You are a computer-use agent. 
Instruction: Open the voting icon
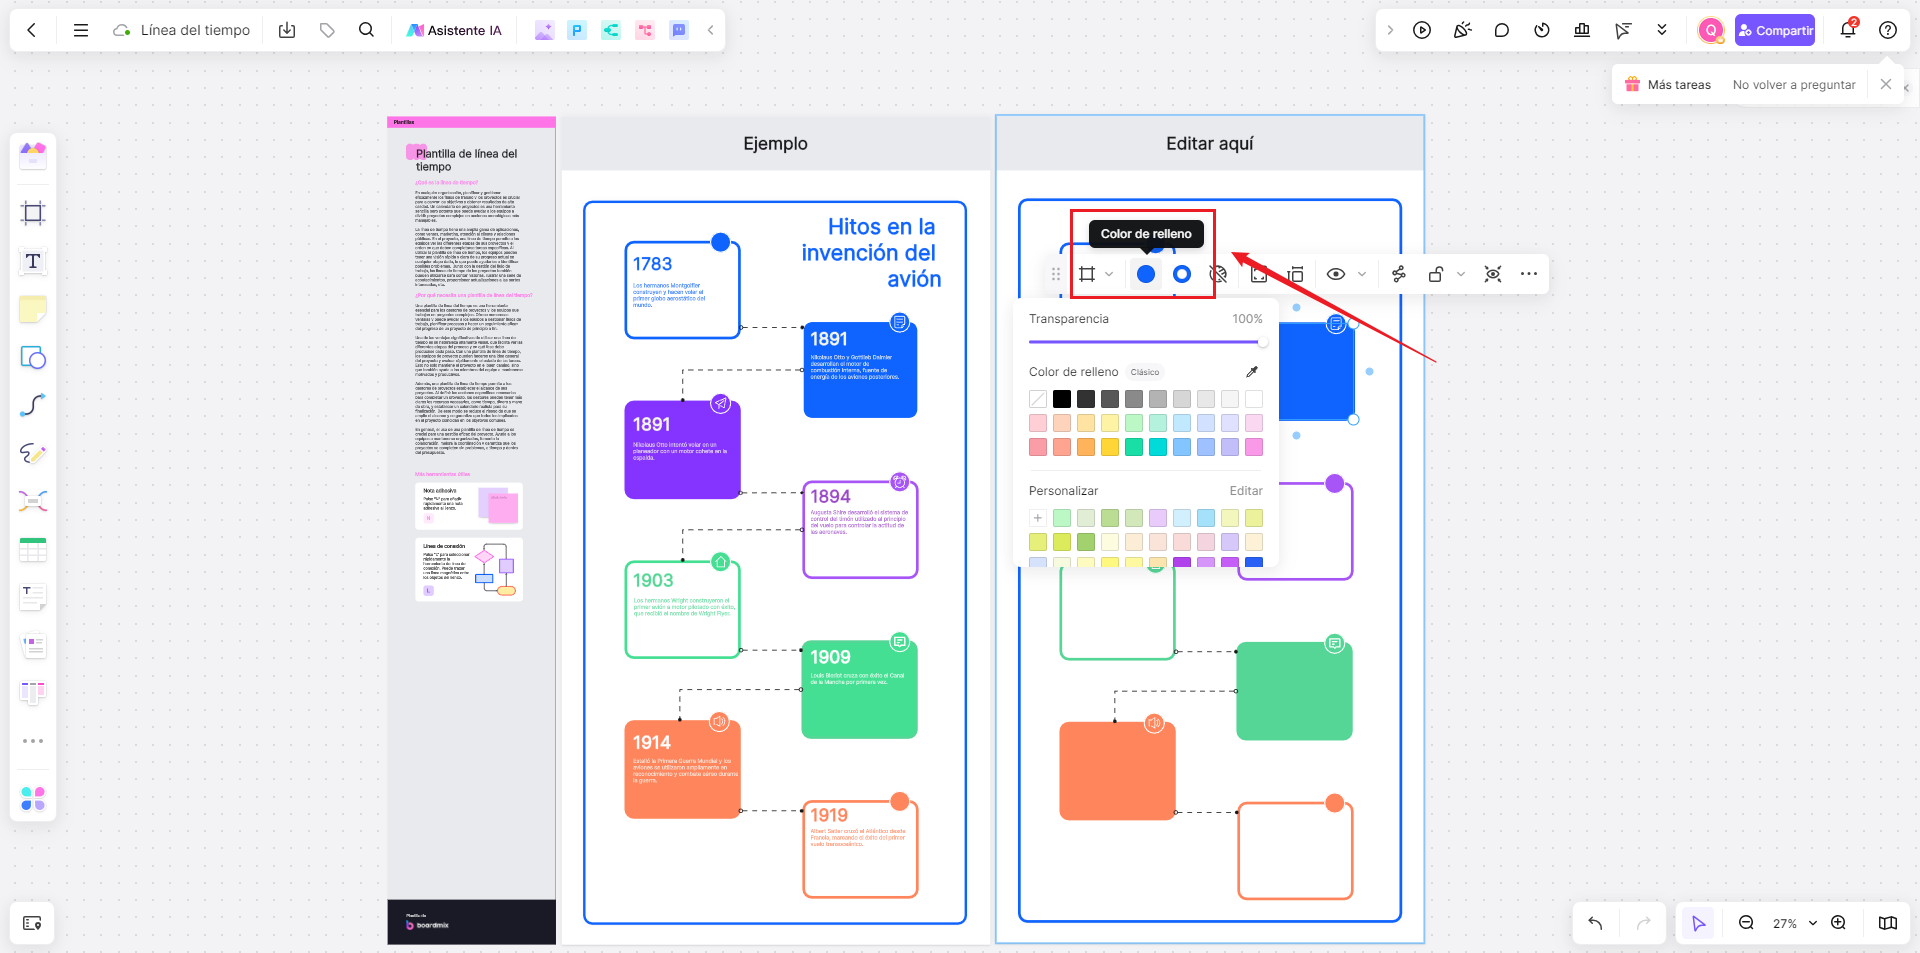(1582, 30)
